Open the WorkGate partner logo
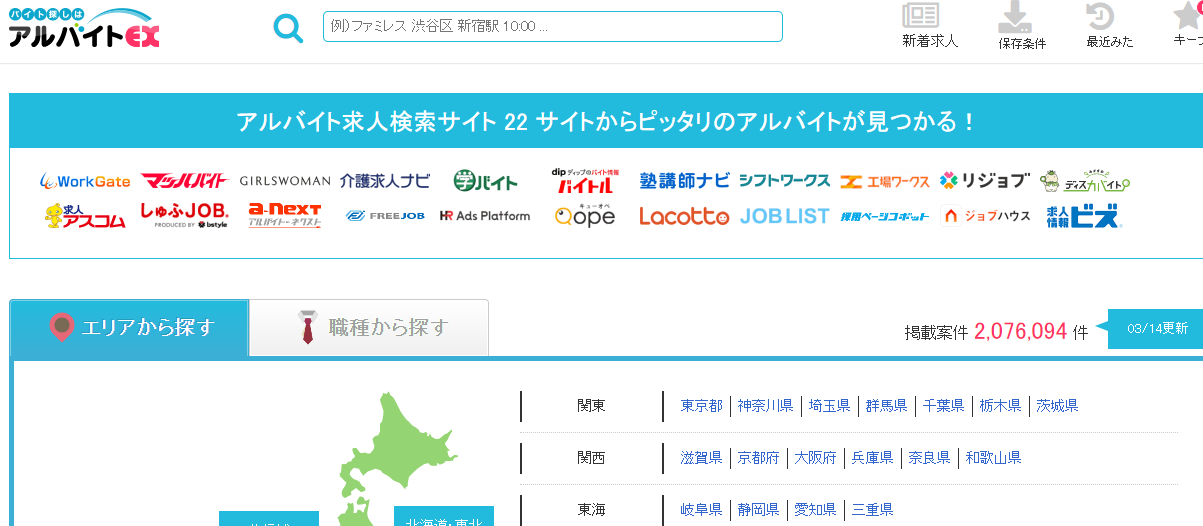The image size is (1203, 526). (x=85, y=181)
